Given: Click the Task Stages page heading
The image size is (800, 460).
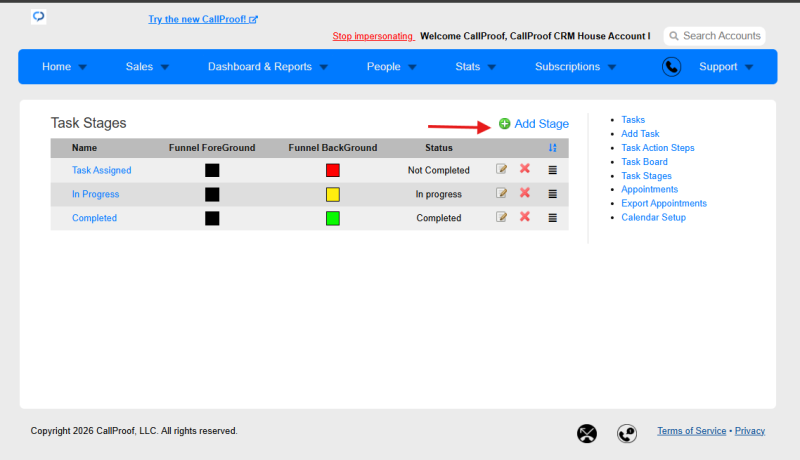Looking at the screenshot, I should pyautogui.click(x=88, y=123).
